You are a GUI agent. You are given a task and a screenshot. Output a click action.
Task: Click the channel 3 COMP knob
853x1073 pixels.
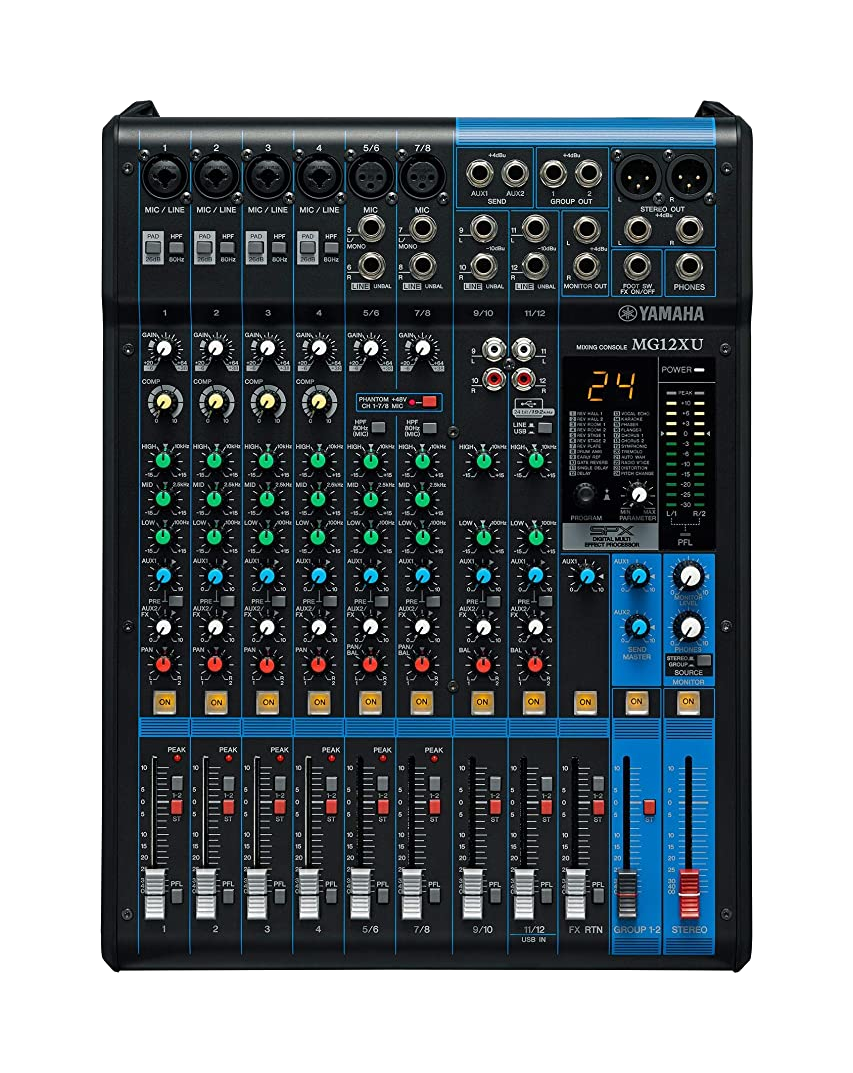(267, 401)
